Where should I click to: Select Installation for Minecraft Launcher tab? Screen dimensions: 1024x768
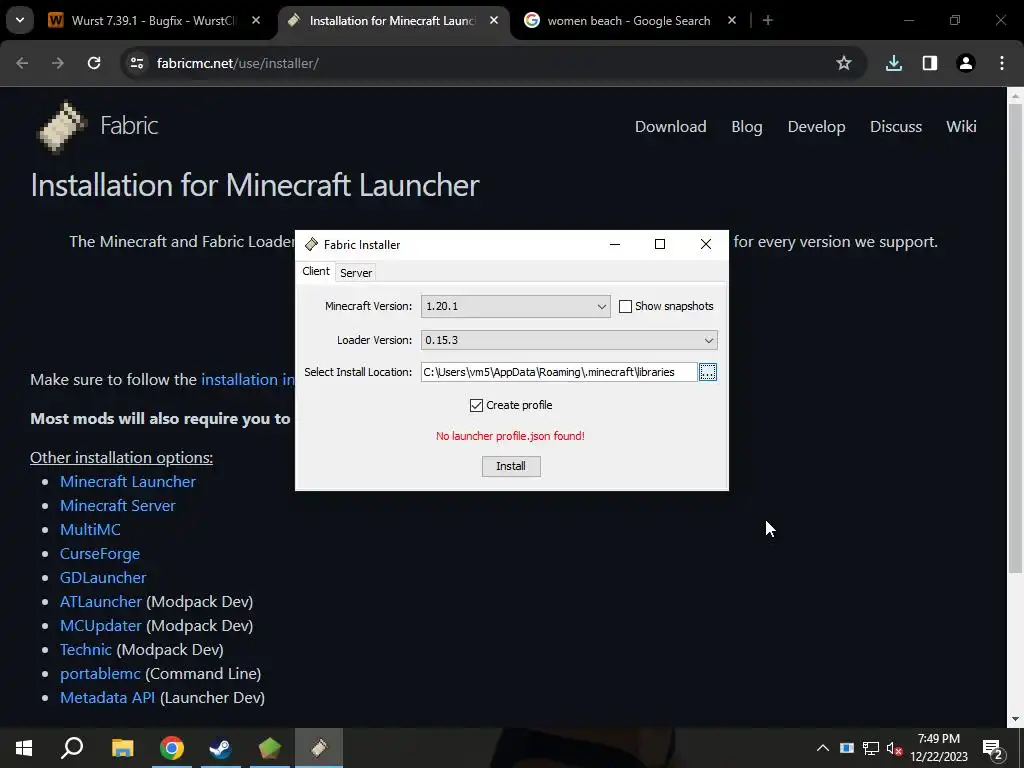point(392,21)
